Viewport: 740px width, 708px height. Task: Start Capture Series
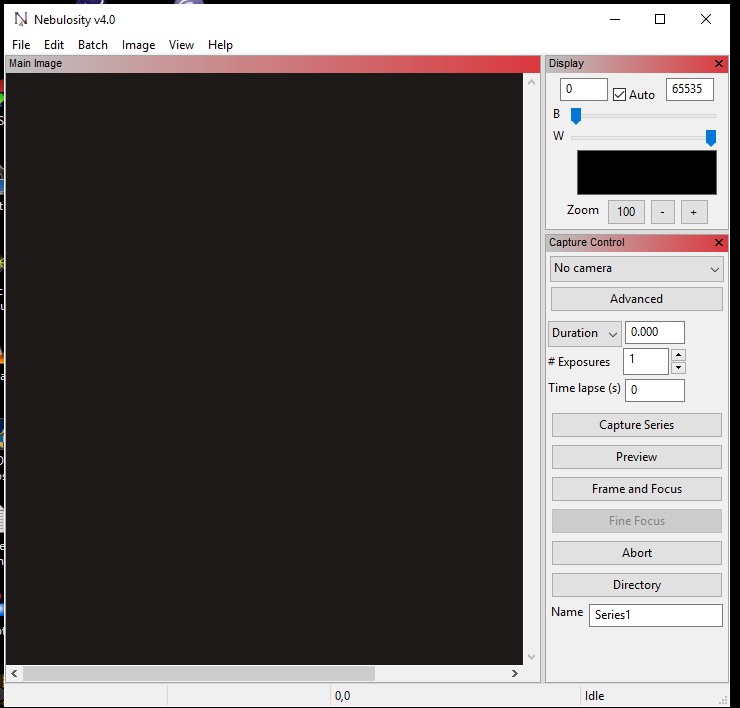coord(636,425)
